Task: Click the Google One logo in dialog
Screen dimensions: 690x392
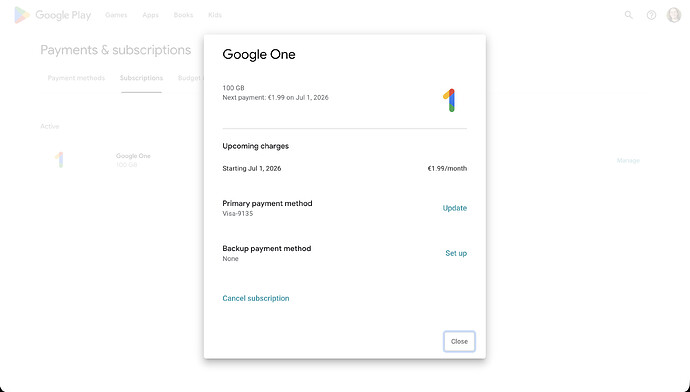Action: 449,100
